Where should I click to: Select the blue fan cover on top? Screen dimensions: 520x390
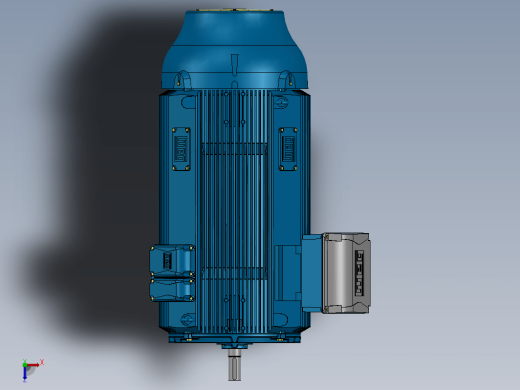235,50
